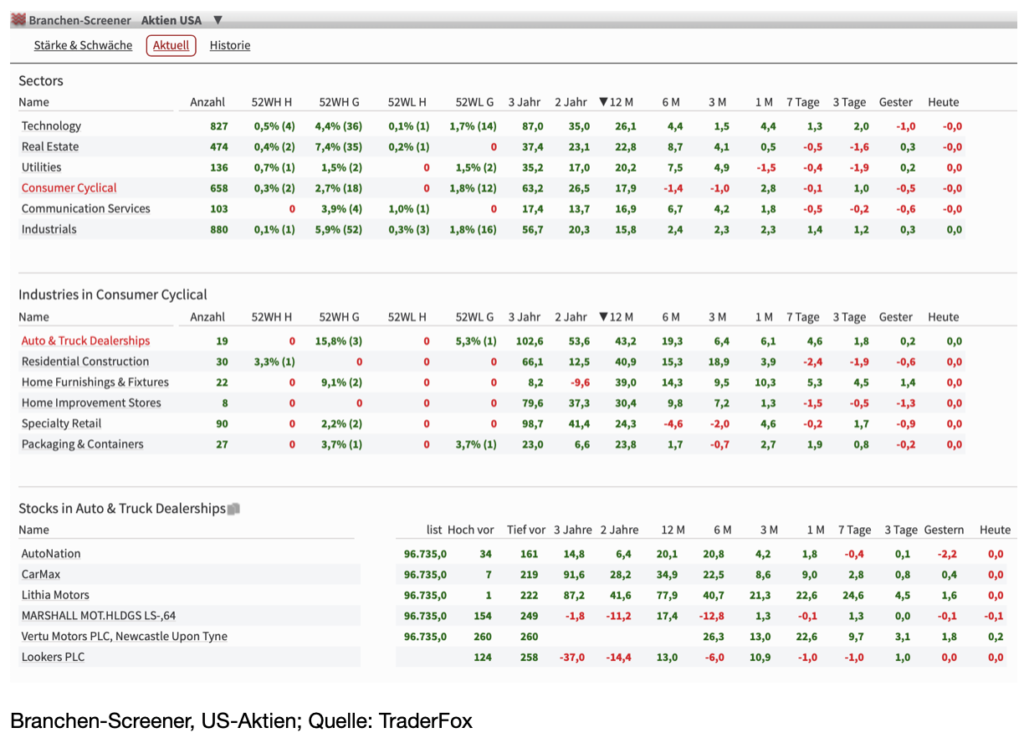Viewport: 1024px width, 738px height.
Task: Sort Sectors table by Anzahl column
Action: click(x=207, y=102)
